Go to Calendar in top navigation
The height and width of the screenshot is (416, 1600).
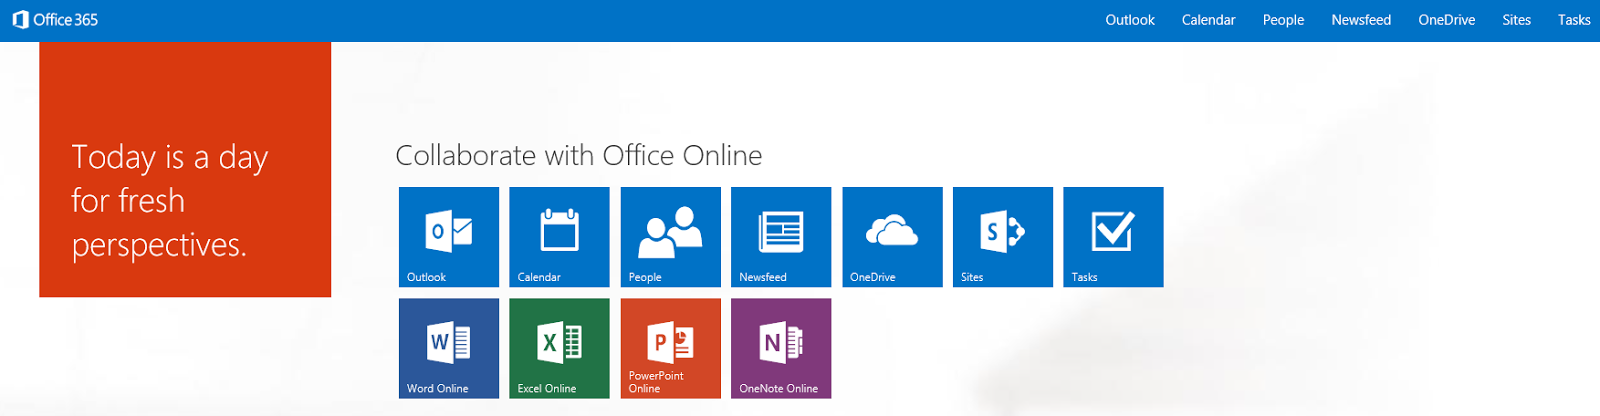[1208, 20]
